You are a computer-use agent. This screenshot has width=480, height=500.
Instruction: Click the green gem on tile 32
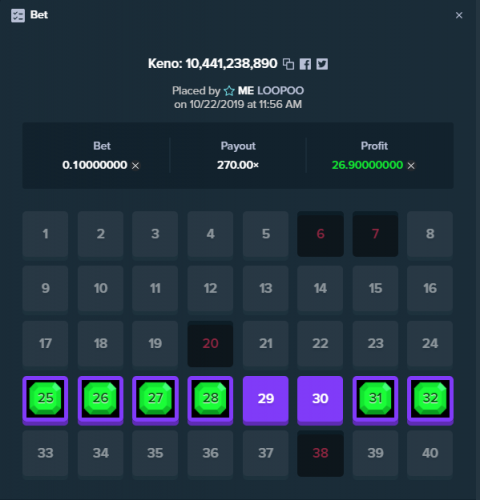tap(430, 398)
